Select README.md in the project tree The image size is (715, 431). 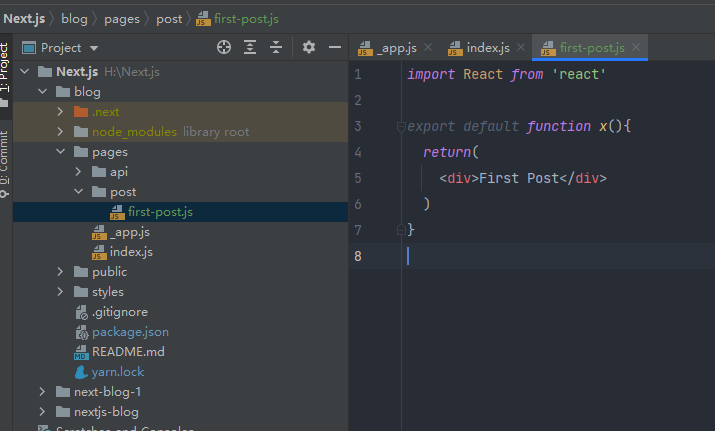[181, 352]
